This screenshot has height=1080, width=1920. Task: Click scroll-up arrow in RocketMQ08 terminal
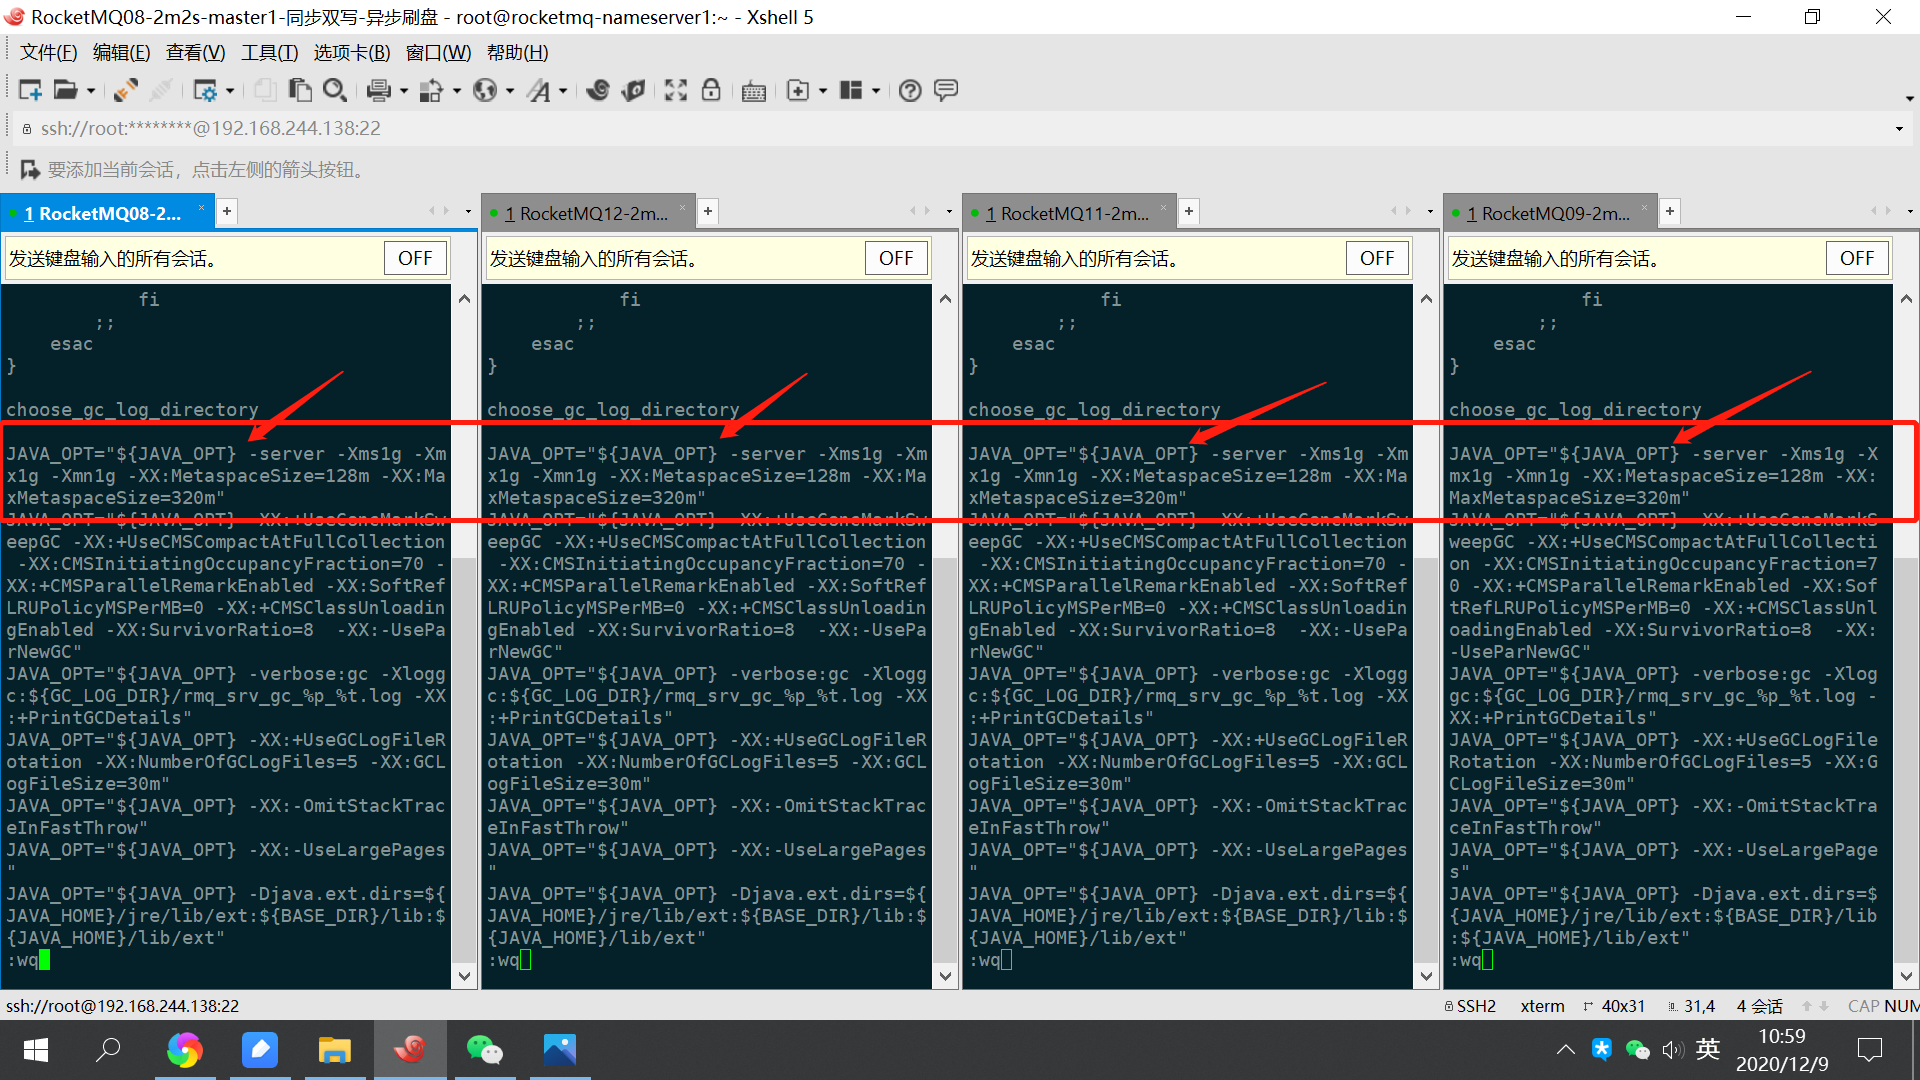[x=464, y=298]
